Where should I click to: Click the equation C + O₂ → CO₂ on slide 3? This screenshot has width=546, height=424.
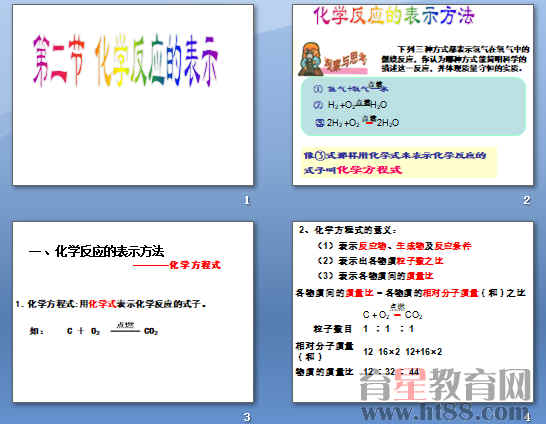click(112, 329)
